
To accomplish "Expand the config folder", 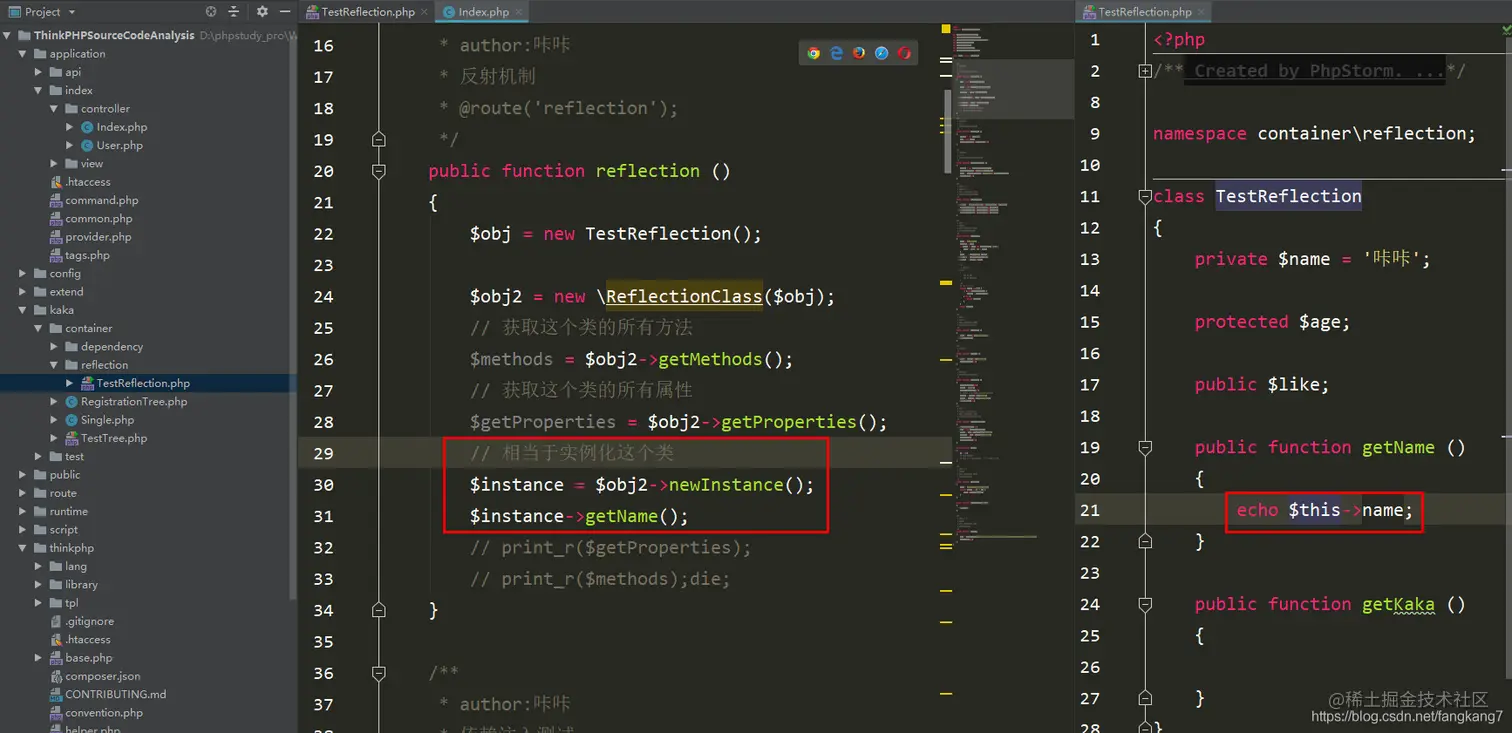I will pos(23,273).
